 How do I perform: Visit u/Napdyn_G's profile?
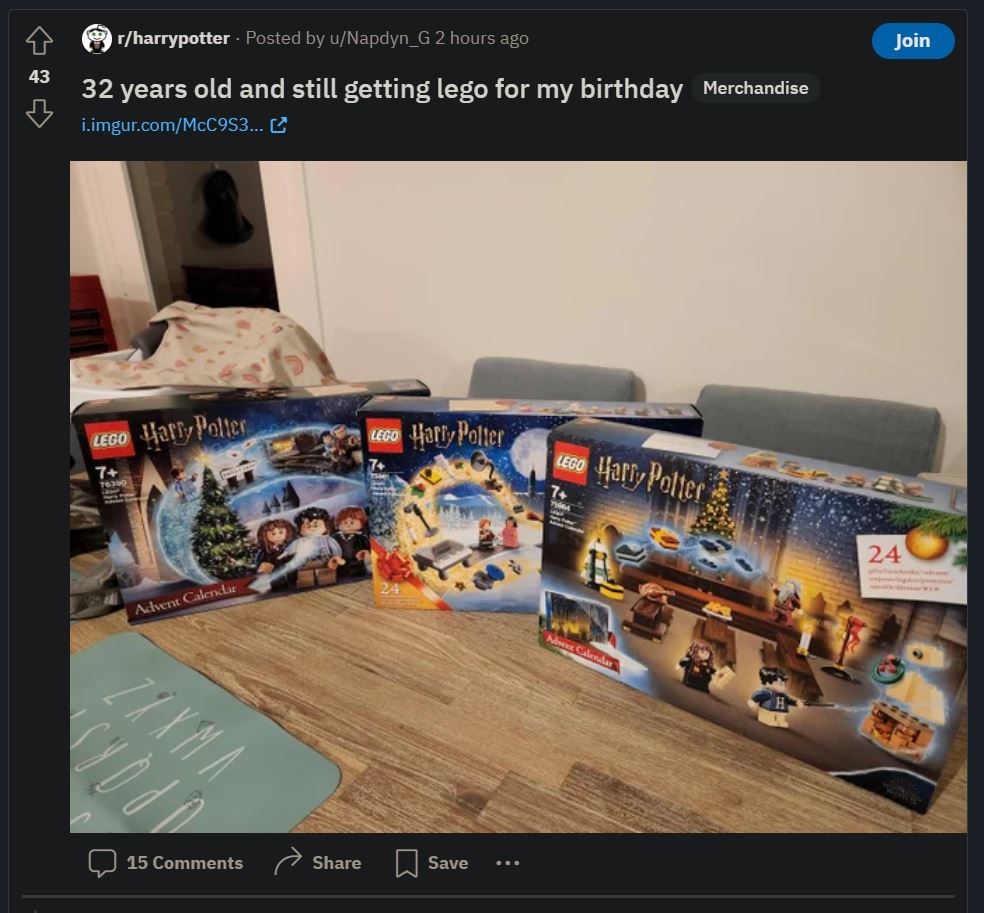point(380,38)
